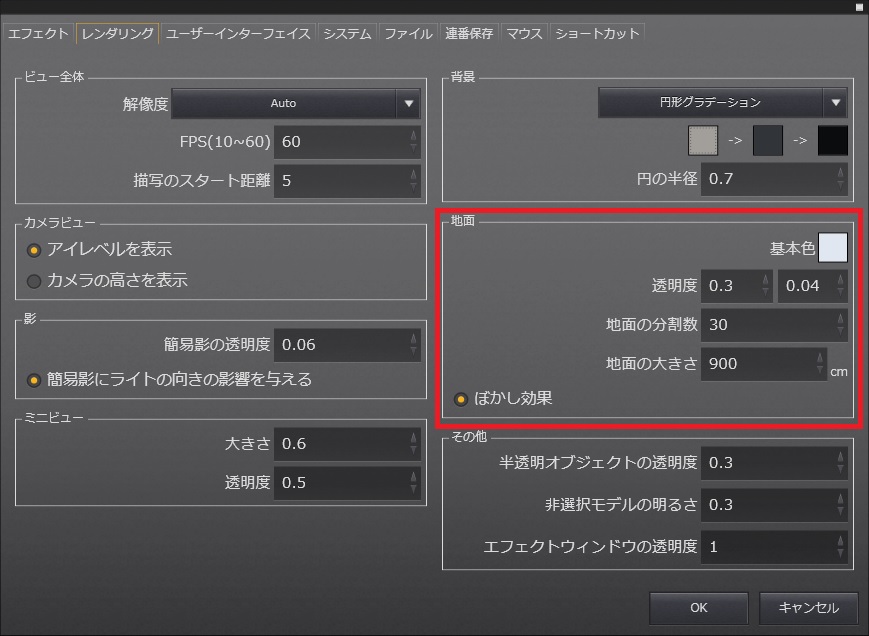Select カメラの高さを表示 radio option
Screen dimensions: 869x636
point(34,281)
